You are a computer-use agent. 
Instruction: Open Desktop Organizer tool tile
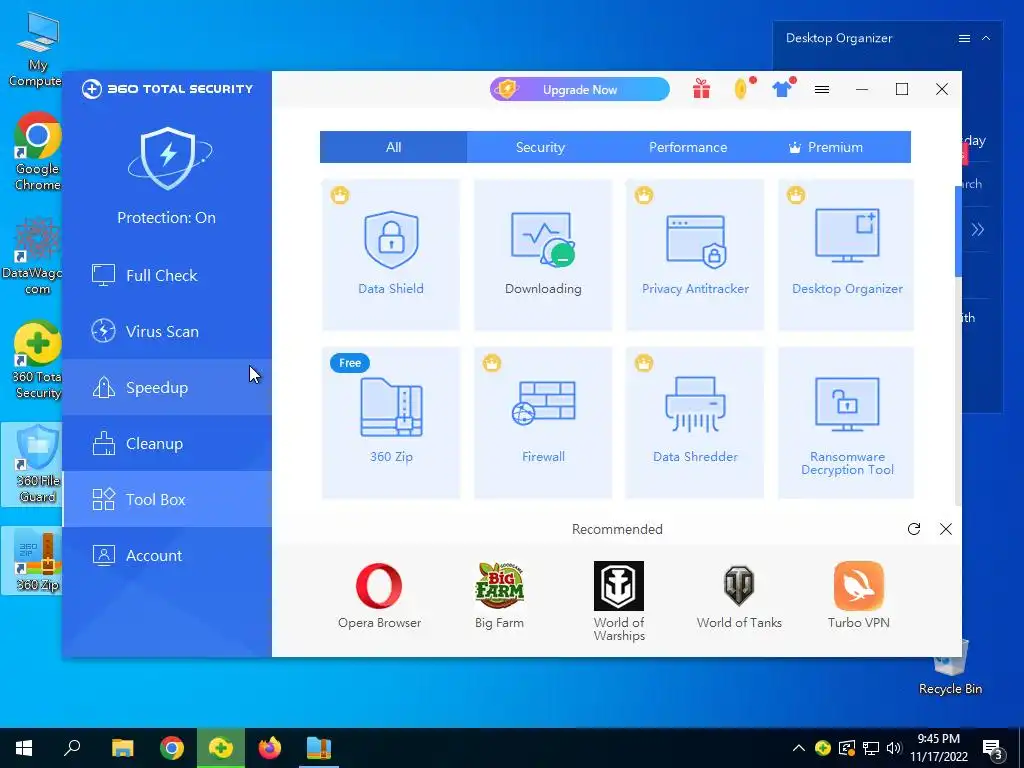[x=847, y=255]
